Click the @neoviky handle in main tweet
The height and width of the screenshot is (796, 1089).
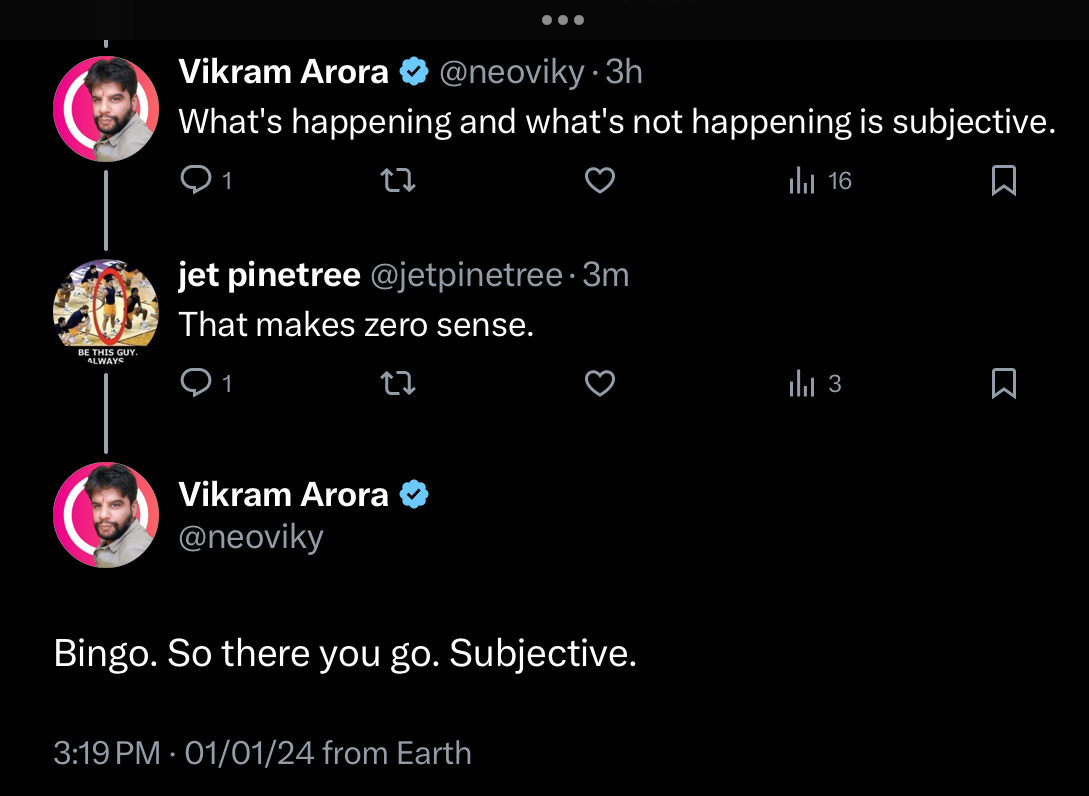click(250, 537)
